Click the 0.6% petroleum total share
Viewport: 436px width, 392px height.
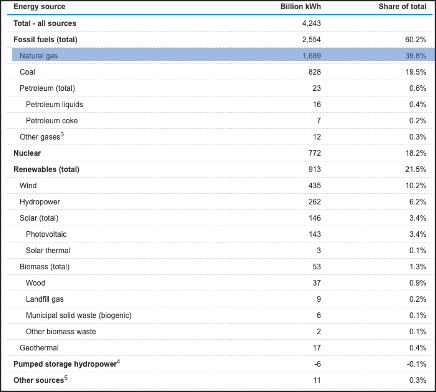(418, 88)
